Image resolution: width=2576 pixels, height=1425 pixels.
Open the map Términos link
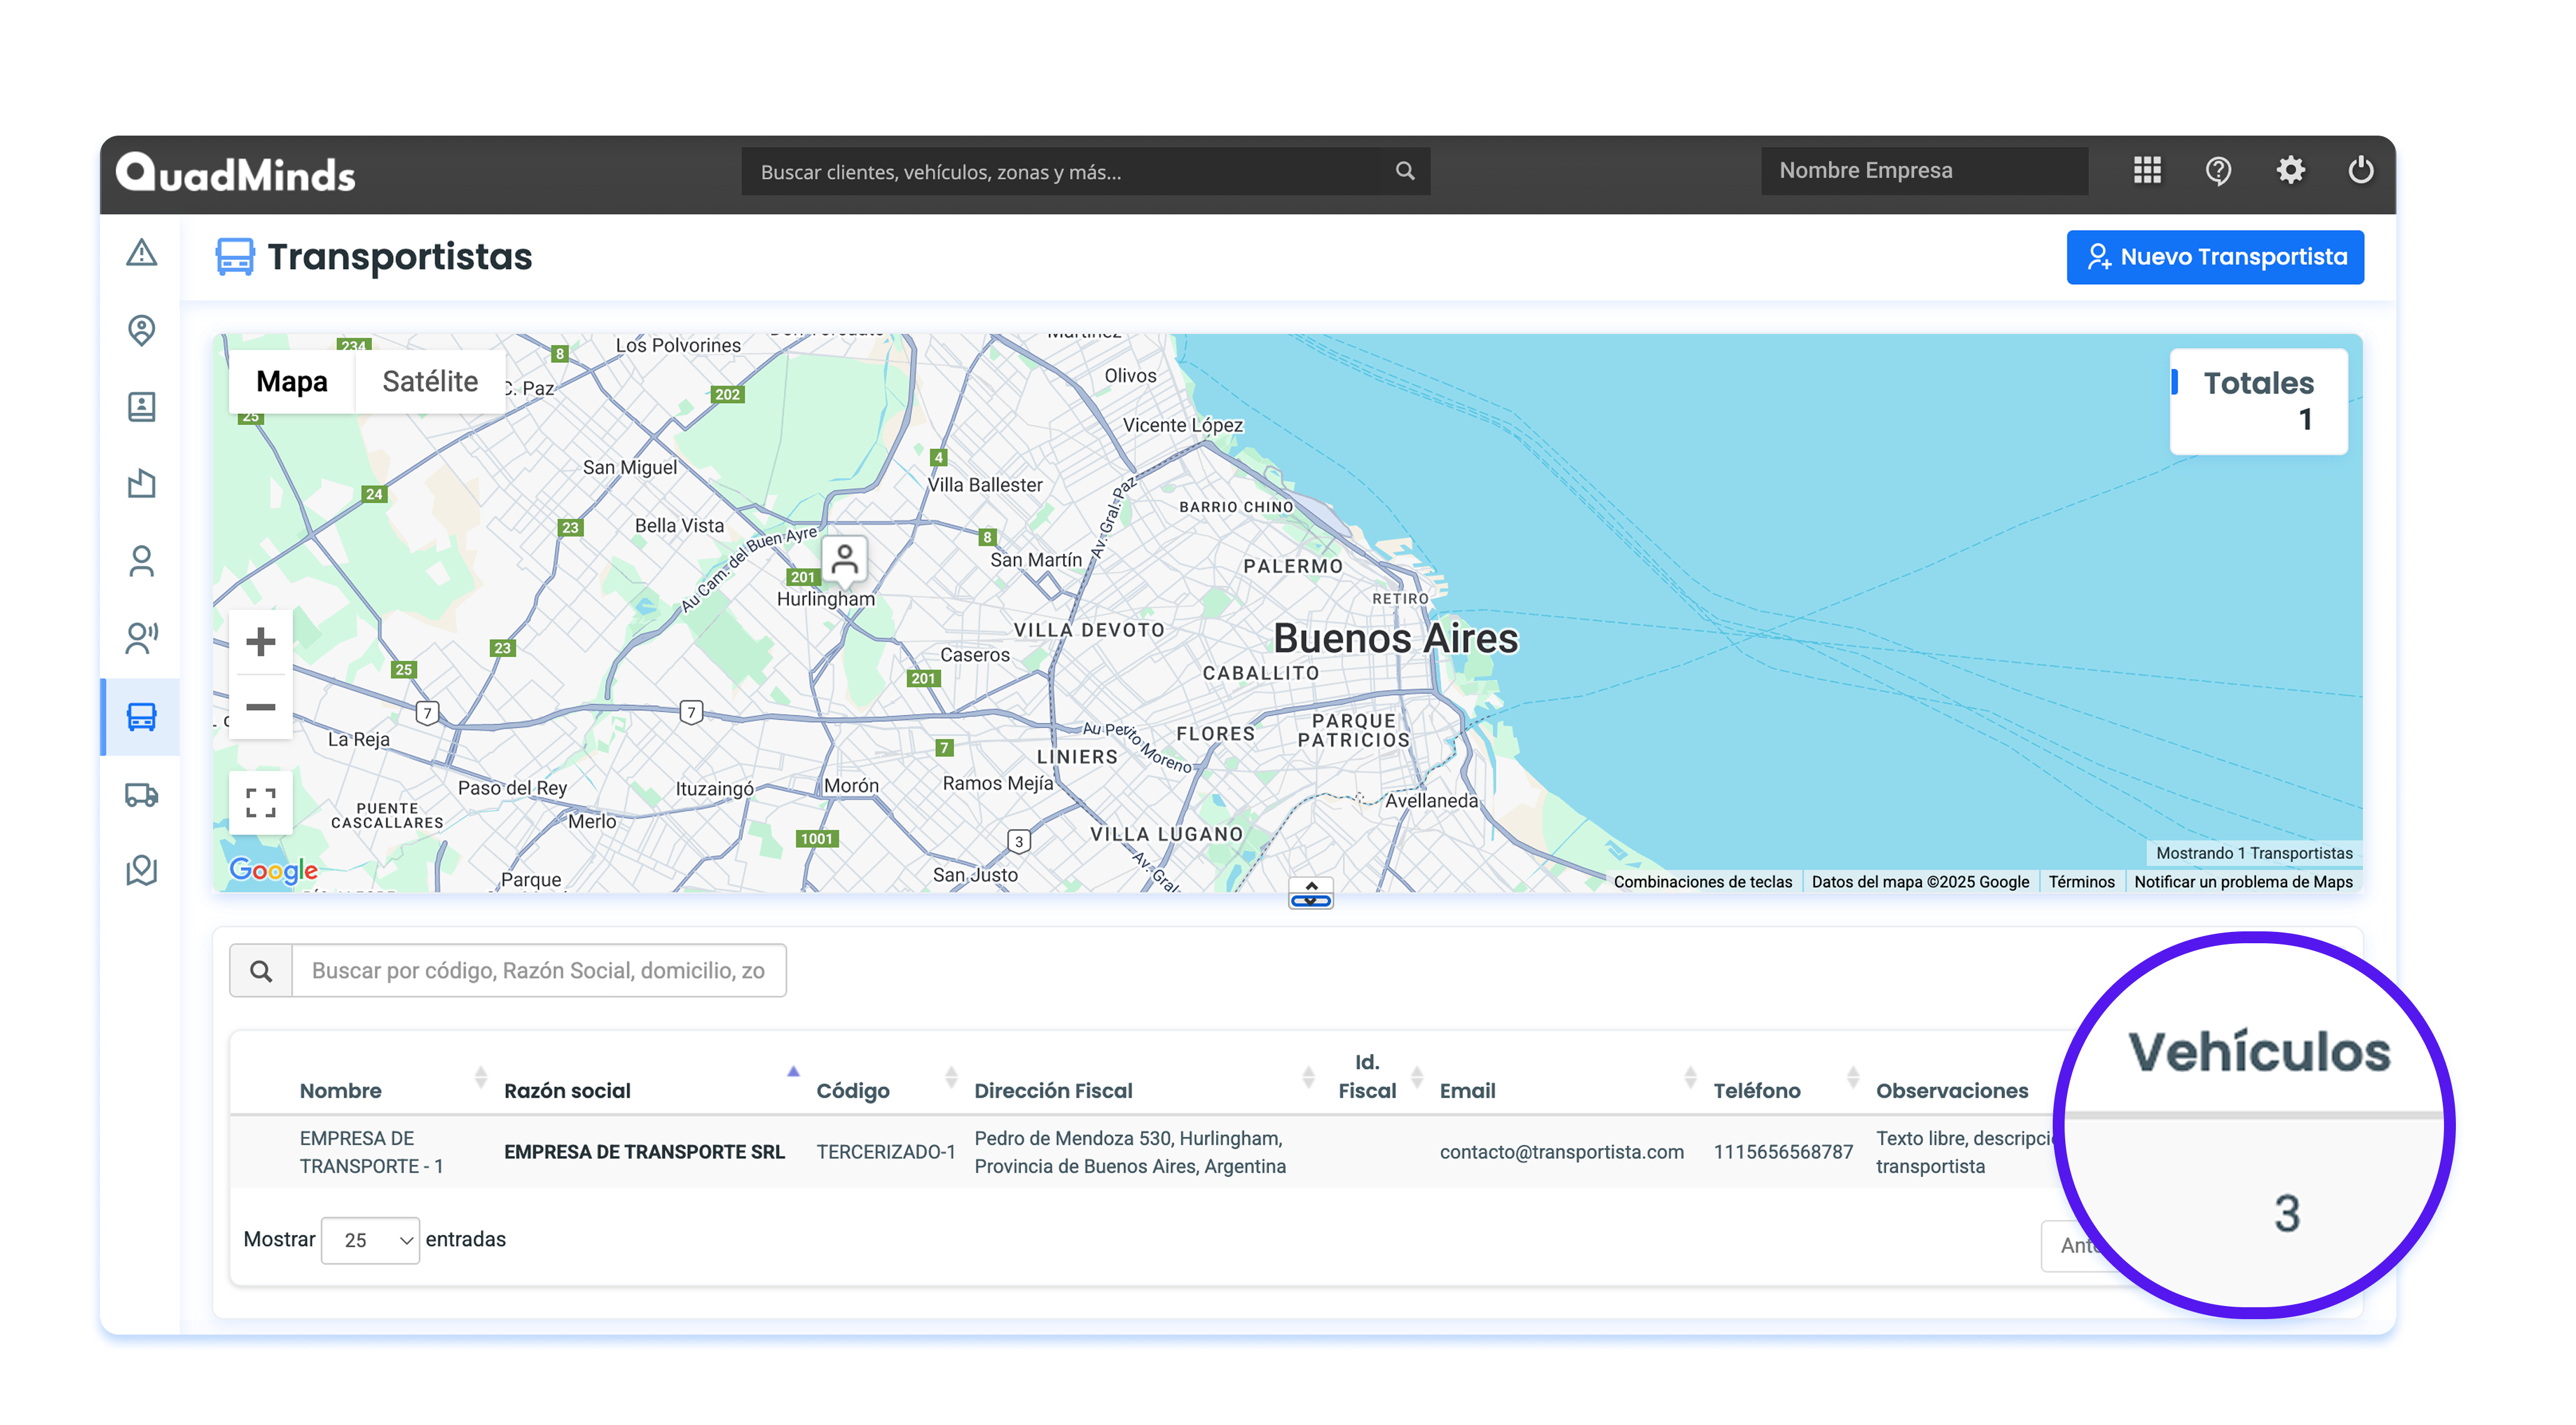[x=2081, y=881]
